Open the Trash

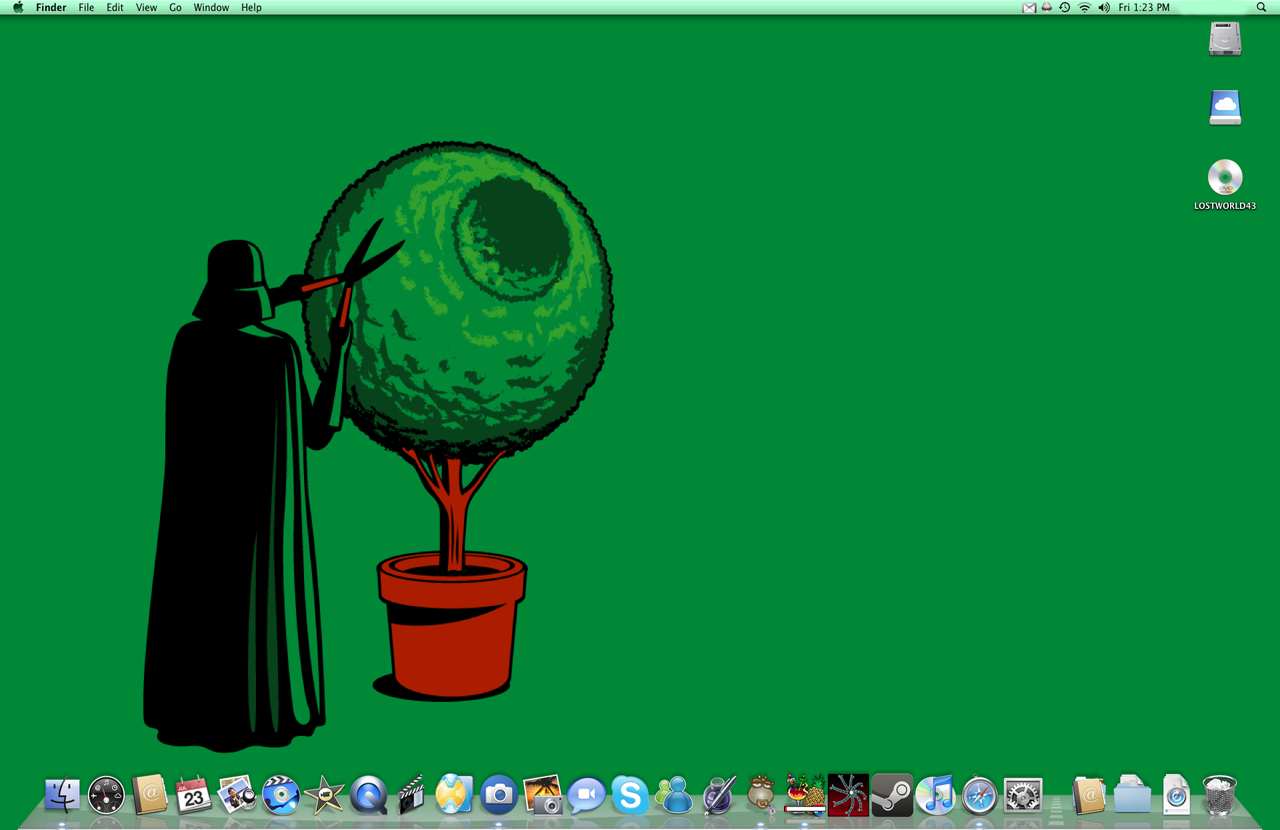pos(1219,795)
